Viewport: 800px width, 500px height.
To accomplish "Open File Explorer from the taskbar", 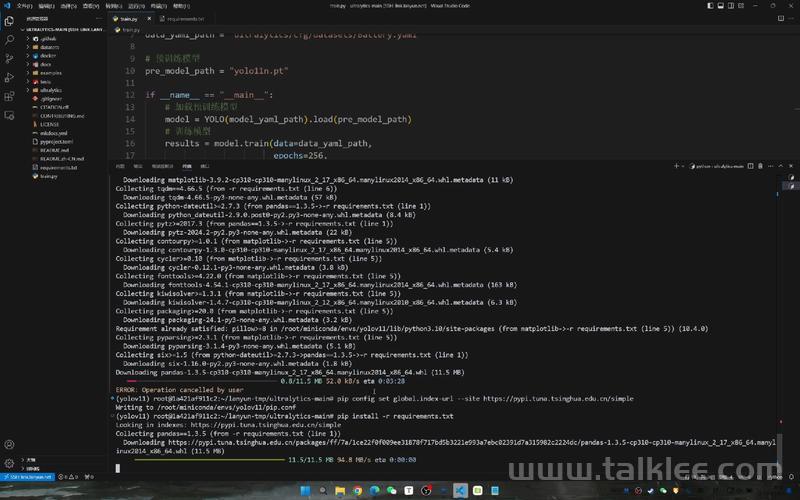I will pyautogui.click(x=340, y=490).
